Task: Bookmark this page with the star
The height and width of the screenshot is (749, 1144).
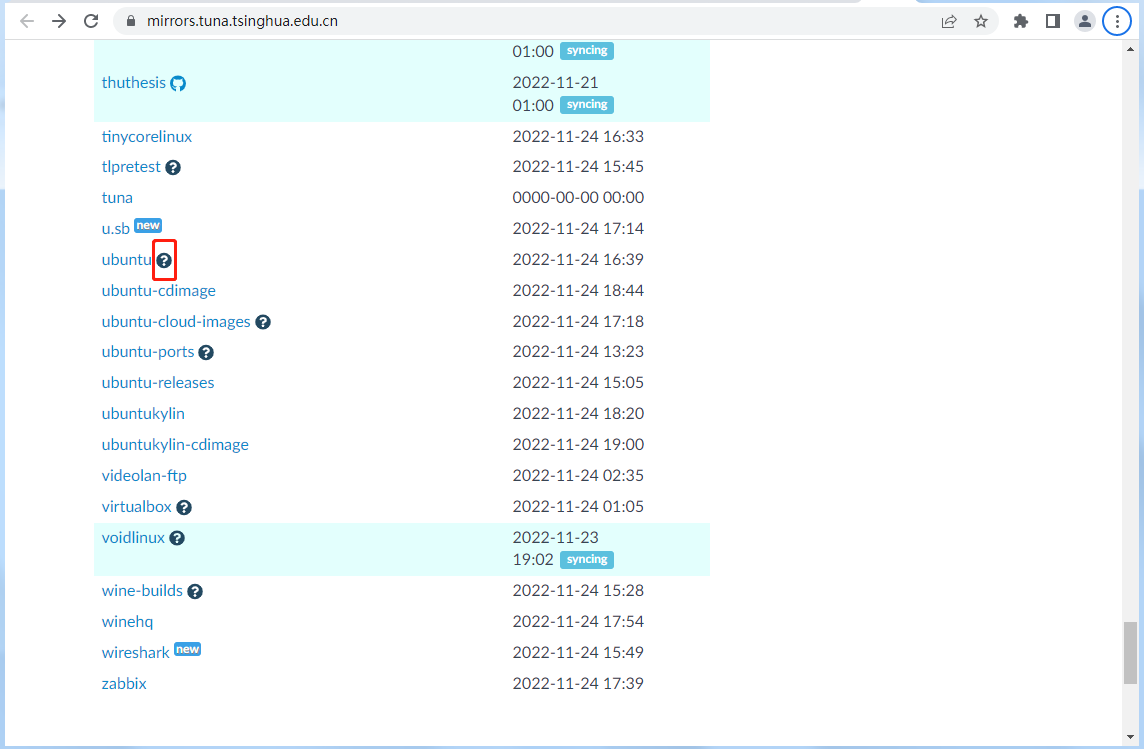Action: click(981, 21)
